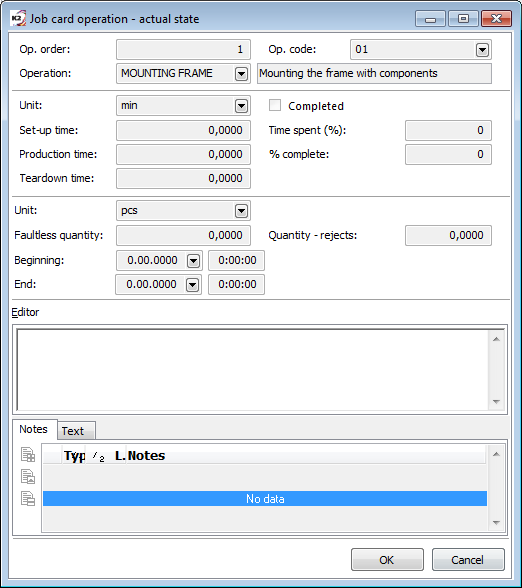This screenshot has width=522, height=588.
Task: Click the Set-up time field
Action: pyautogui.click(x=183, y=130)
